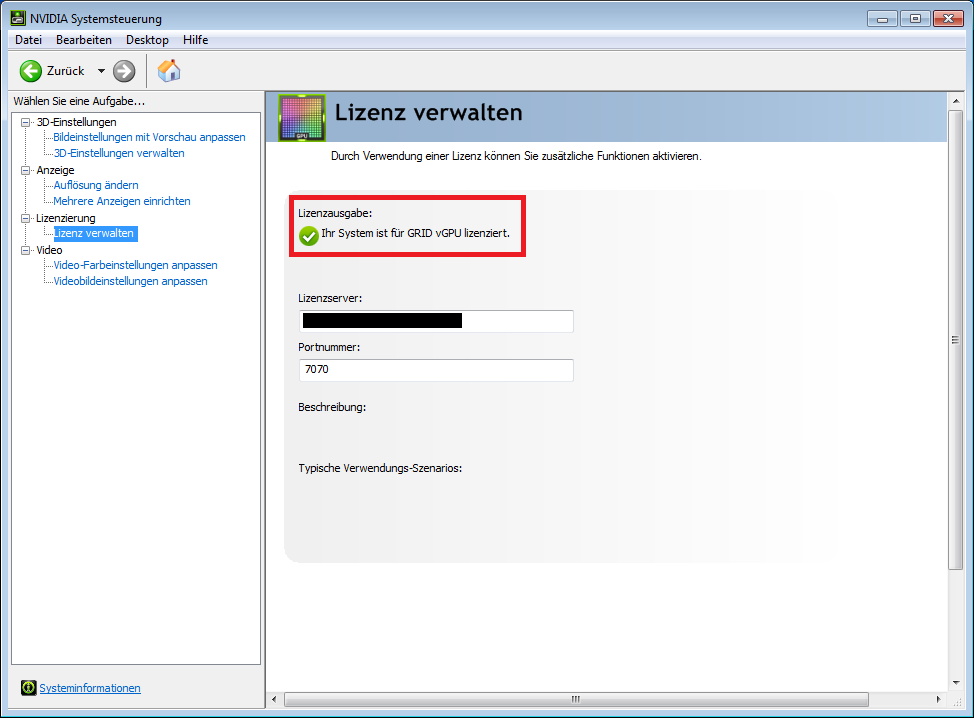The image size is (974, 718).
Task: Open the Systeminformationen link
Action: click(x=90, y=688)
